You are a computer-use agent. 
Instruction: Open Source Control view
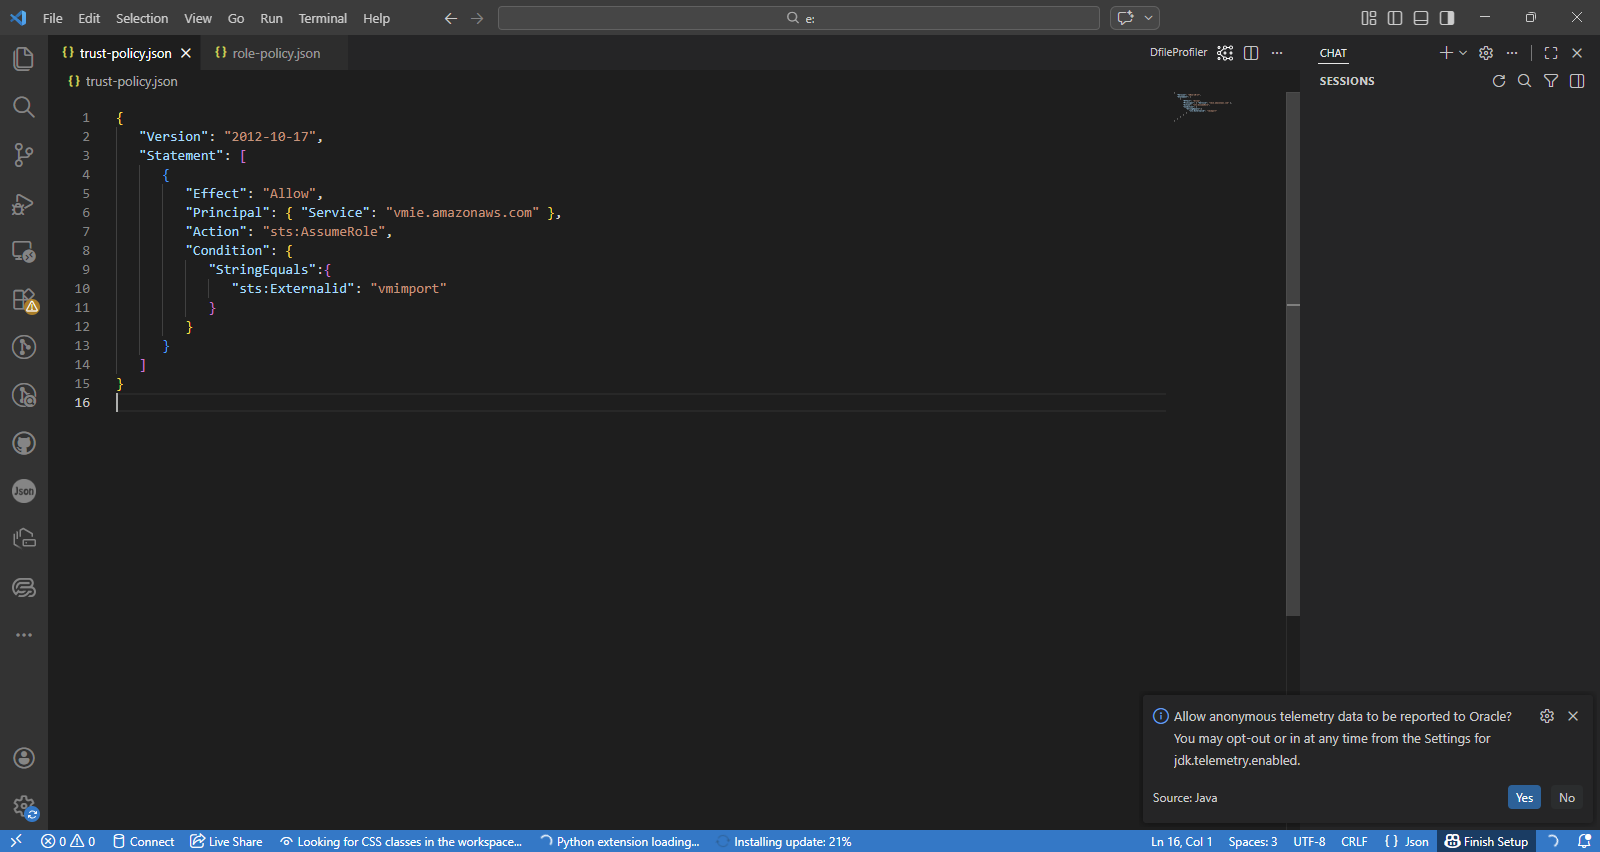(x=24, y=155)
